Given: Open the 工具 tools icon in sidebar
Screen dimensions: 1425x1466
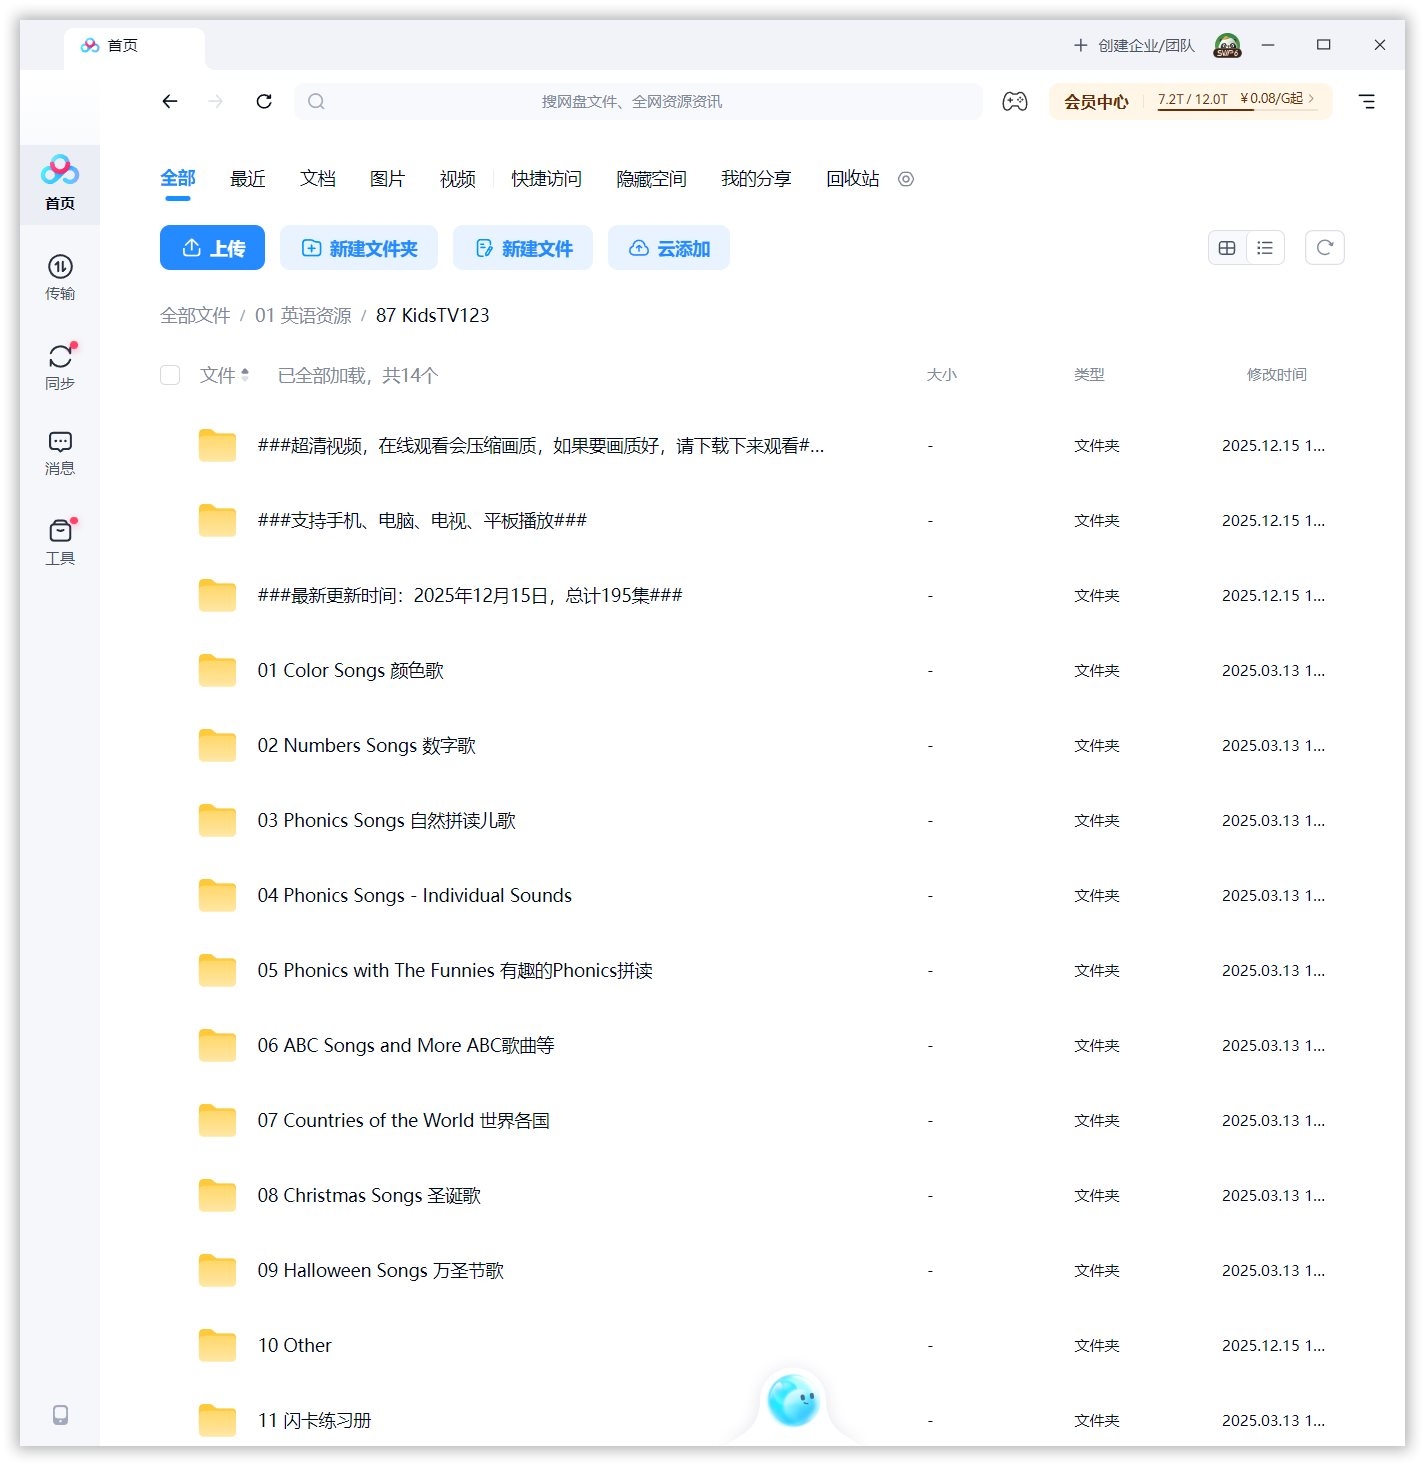Looking at the screenshot, I should pyautogui.click(x=60, y=540).
